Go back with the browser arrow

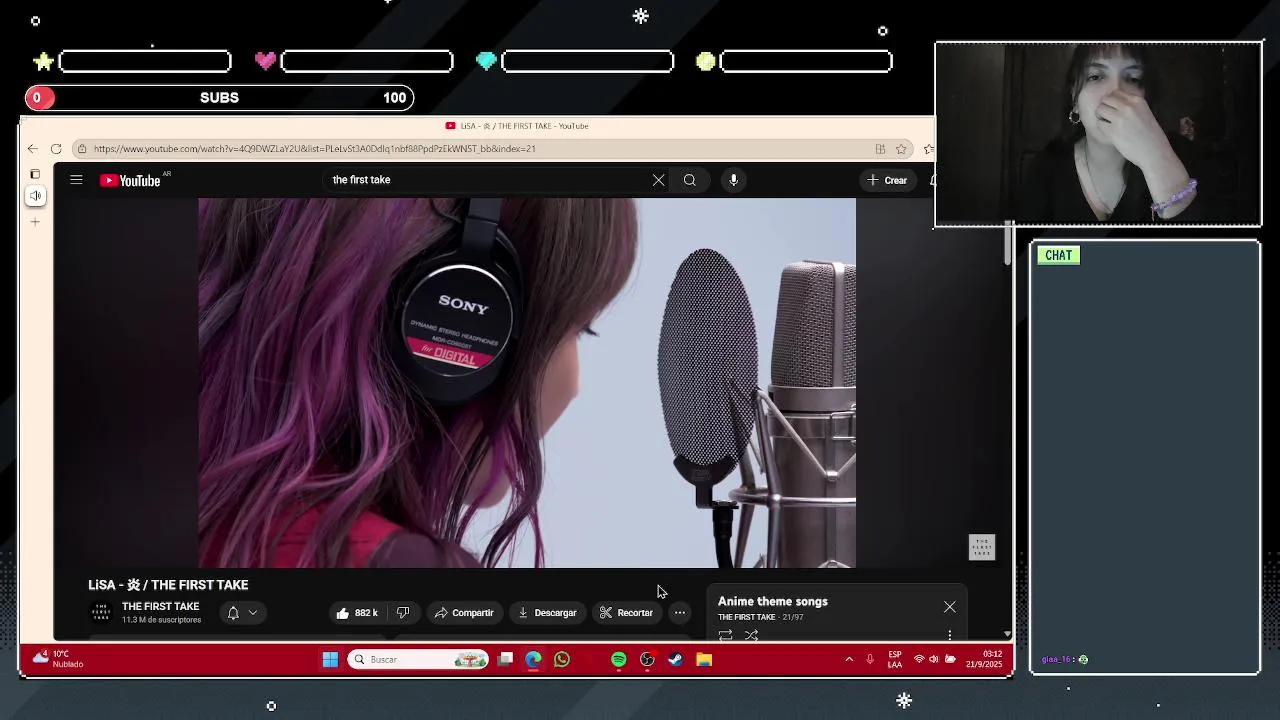[x=32, y=149]
